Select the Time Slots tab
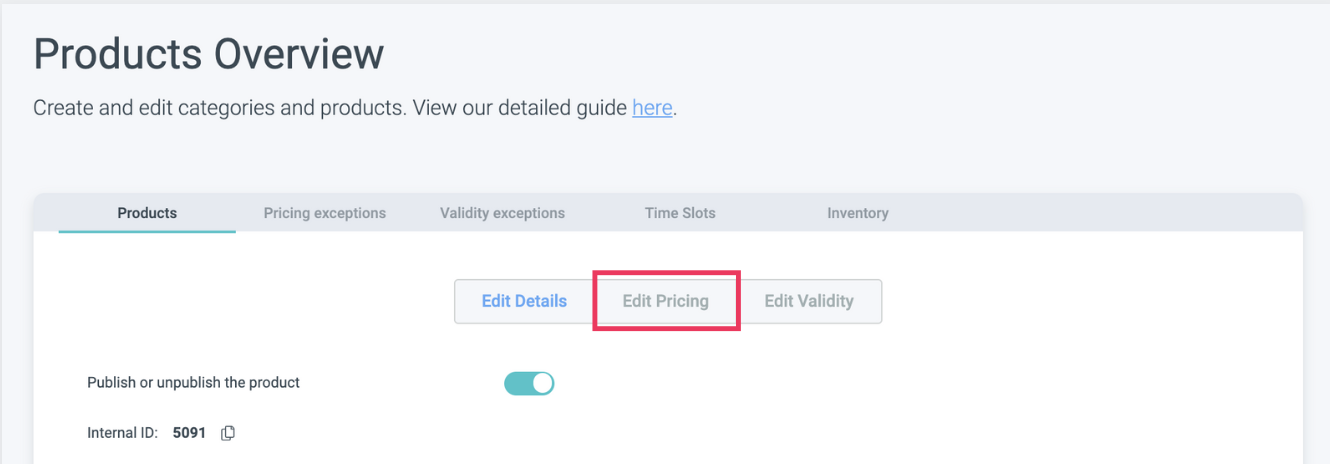Screen dimensions: 1330x464 click(x=680, y=213)
